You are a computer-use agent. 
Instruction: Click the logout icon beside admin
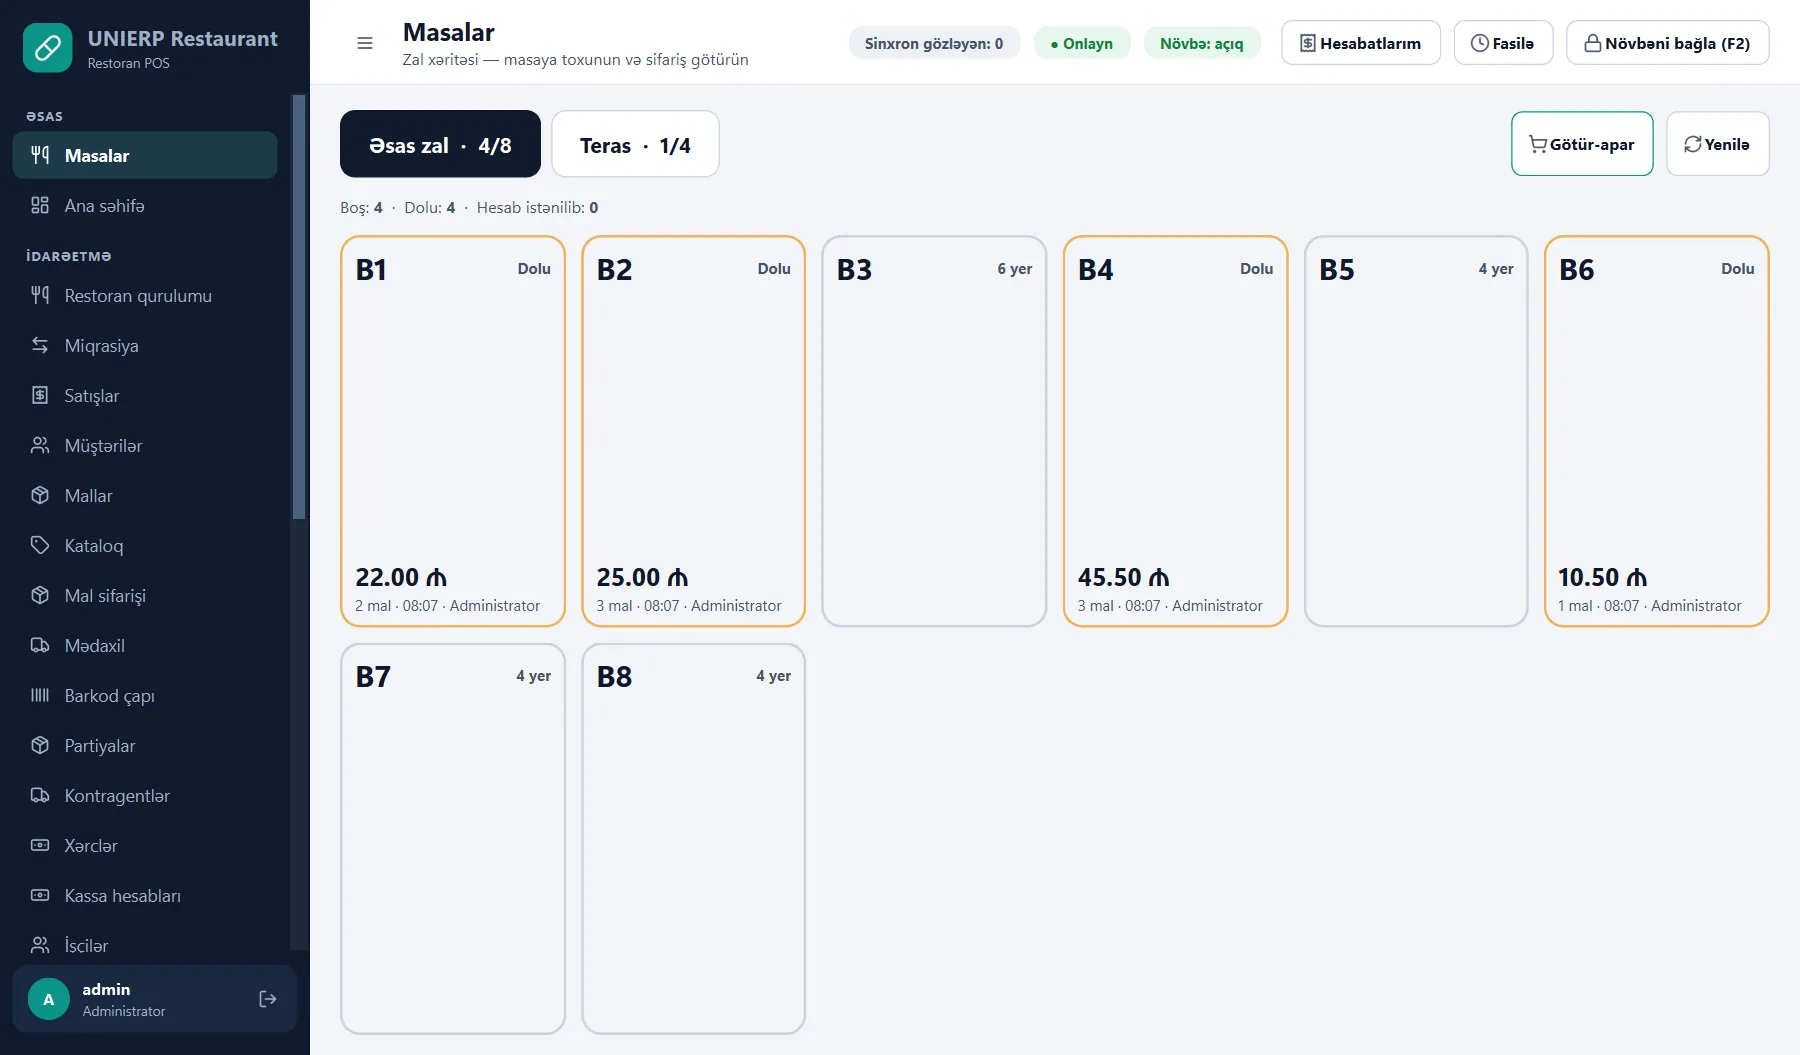point(267,999)
